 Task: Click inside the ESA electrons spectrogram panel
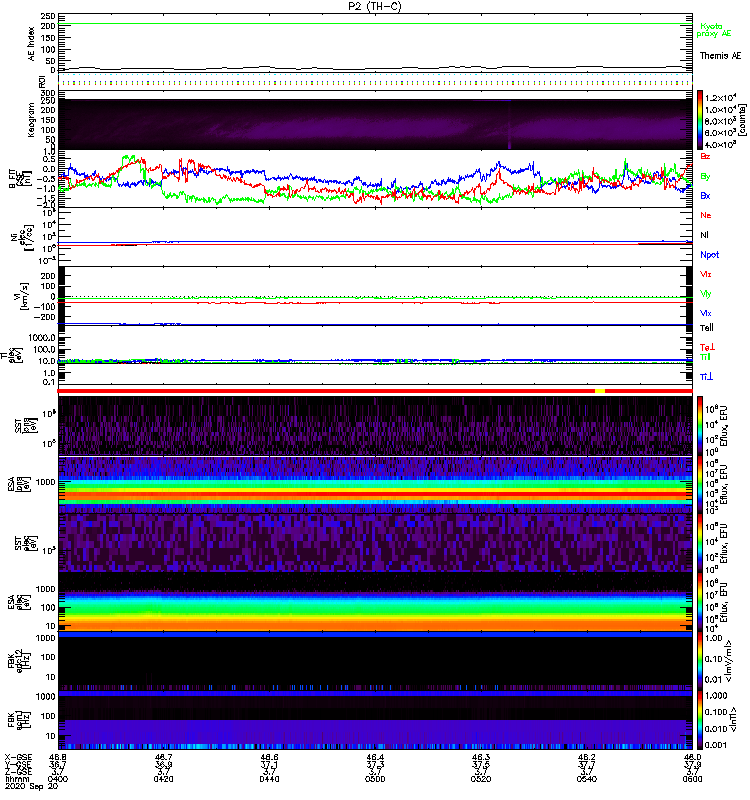375,602
